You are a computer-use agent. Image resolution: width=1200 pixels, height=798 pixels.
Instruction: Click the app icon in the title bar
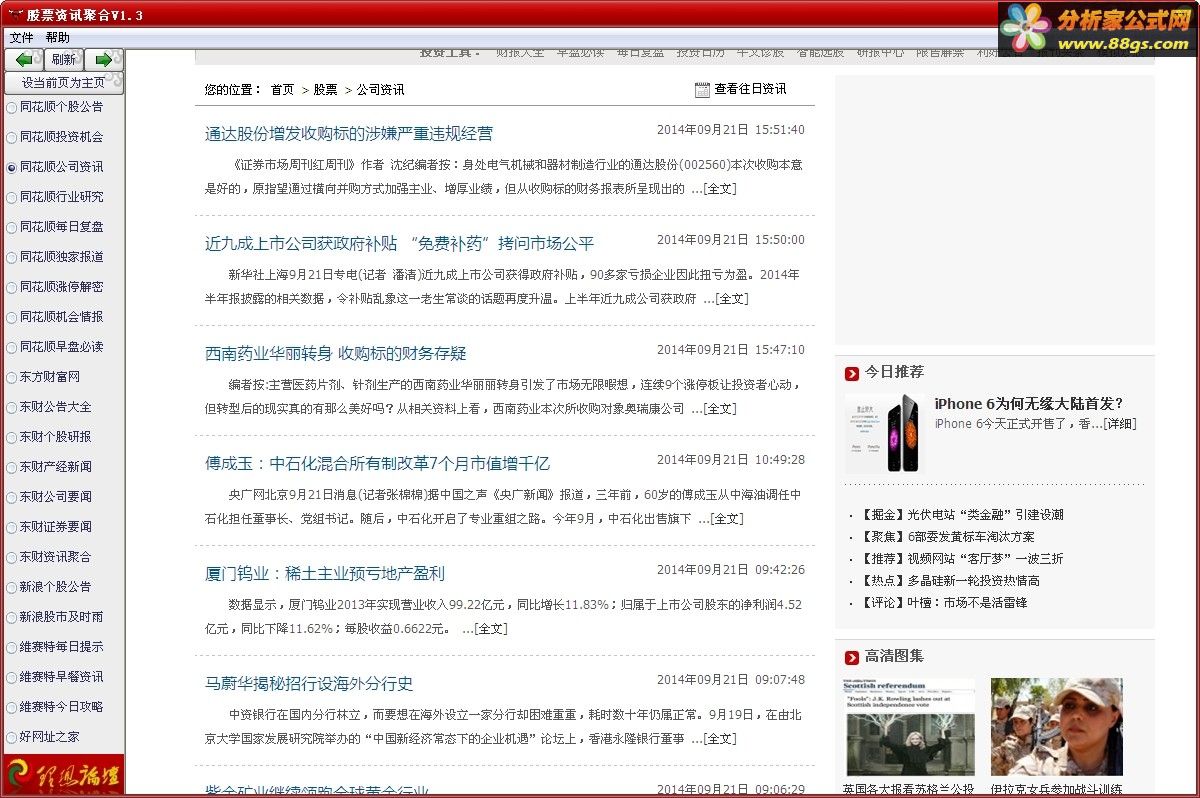click(13, 14)
